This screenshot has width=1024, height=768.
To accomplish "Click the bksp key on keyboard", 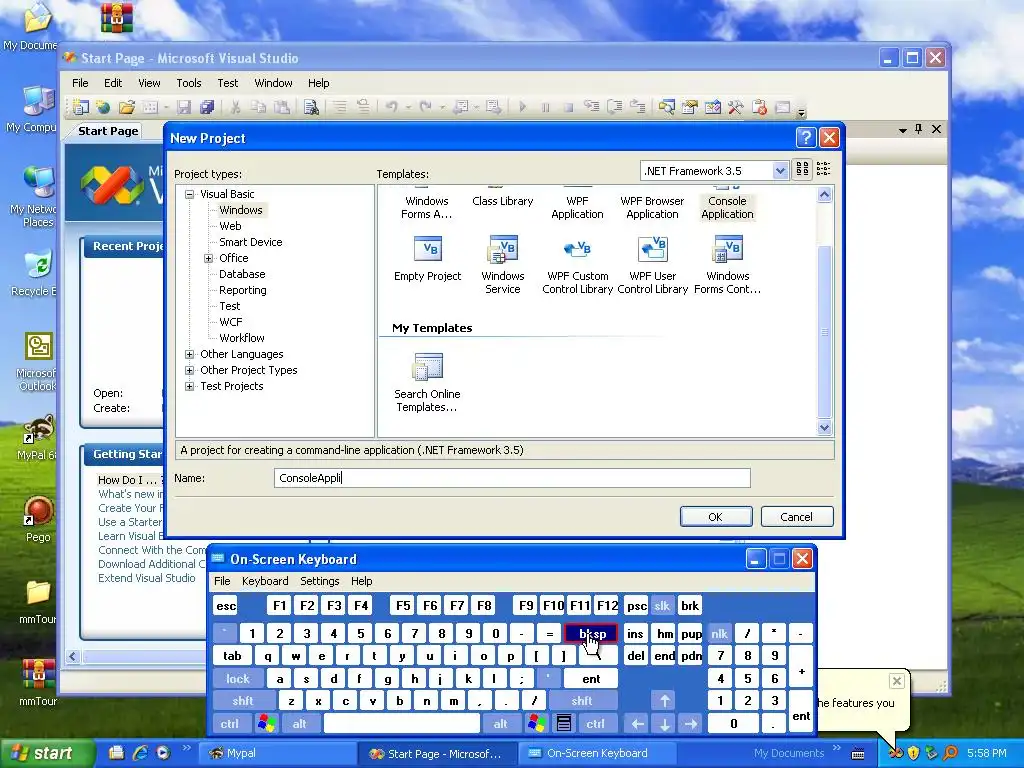I will pos(590,633).
